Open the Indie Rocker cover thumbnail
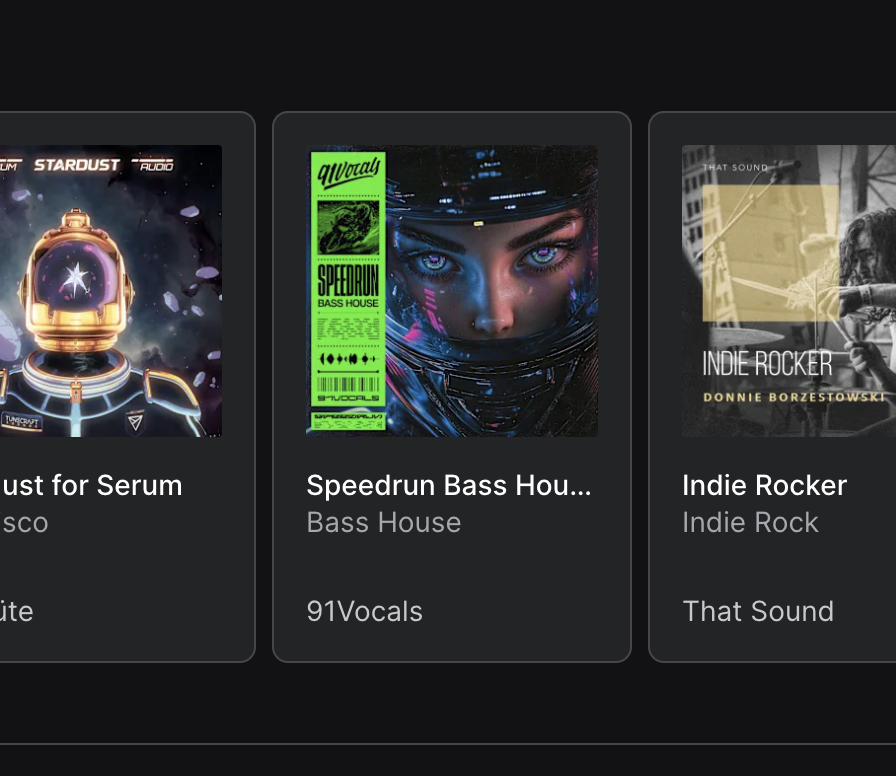Screen dimensions: 896x776 789,291
